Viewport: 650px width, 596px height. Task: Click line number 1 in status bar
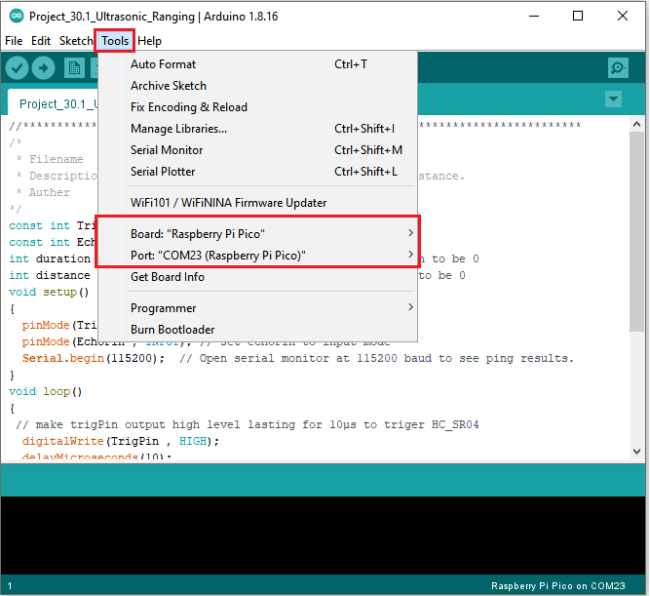click(x=10, y=586)
